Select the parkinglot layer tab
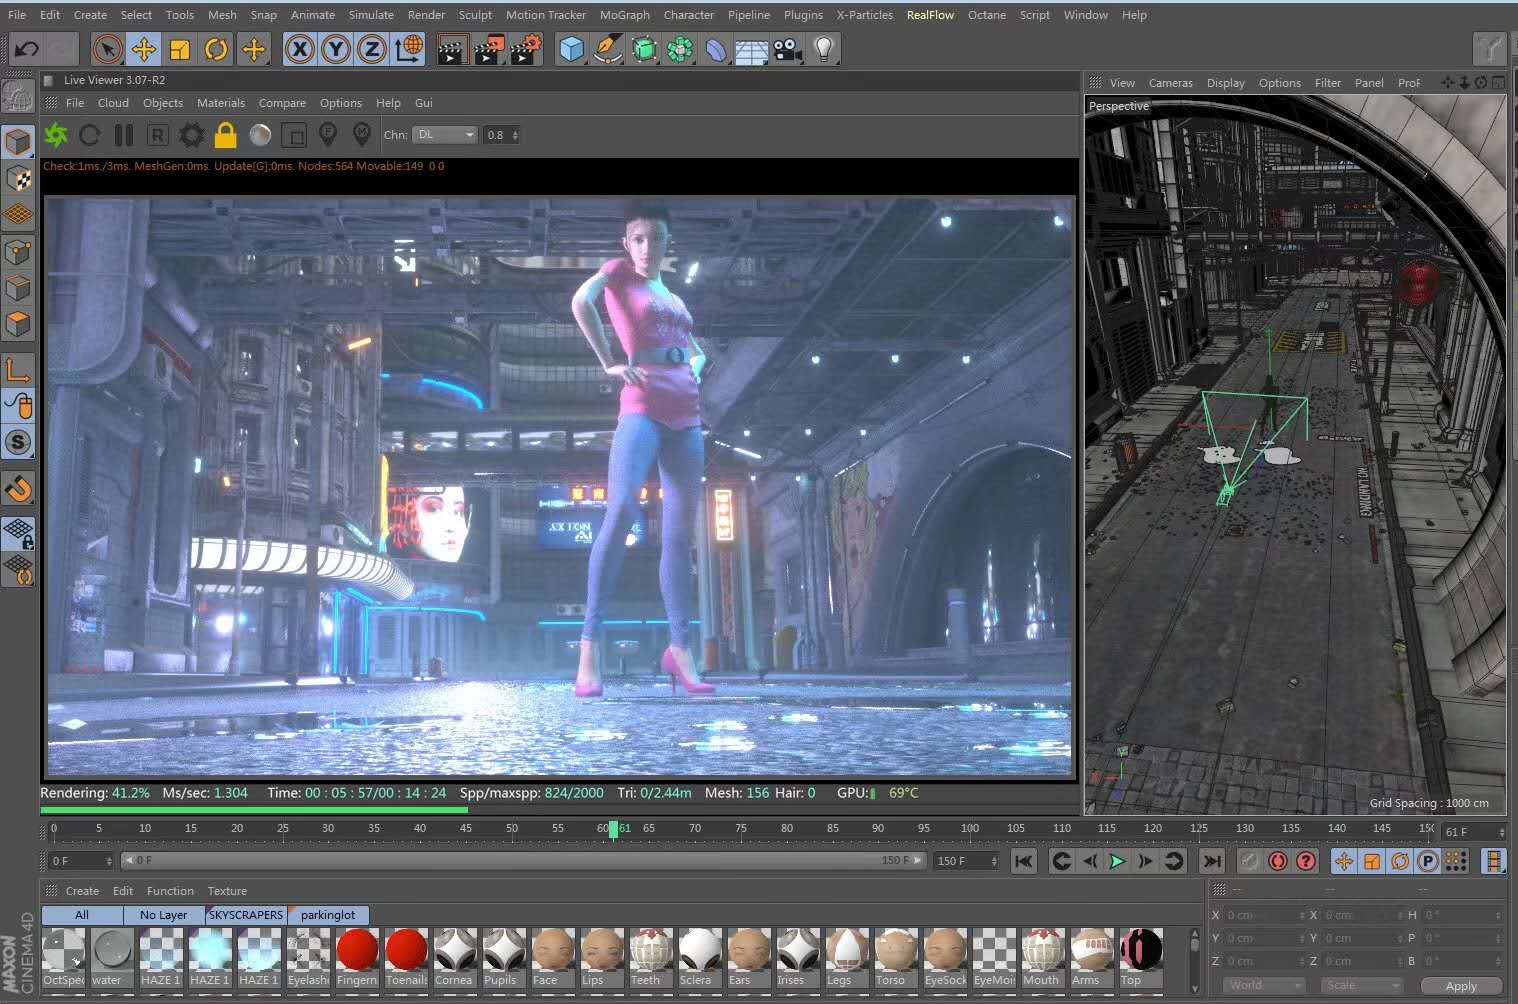The image size is (1518, 1004). pos(328,915)
